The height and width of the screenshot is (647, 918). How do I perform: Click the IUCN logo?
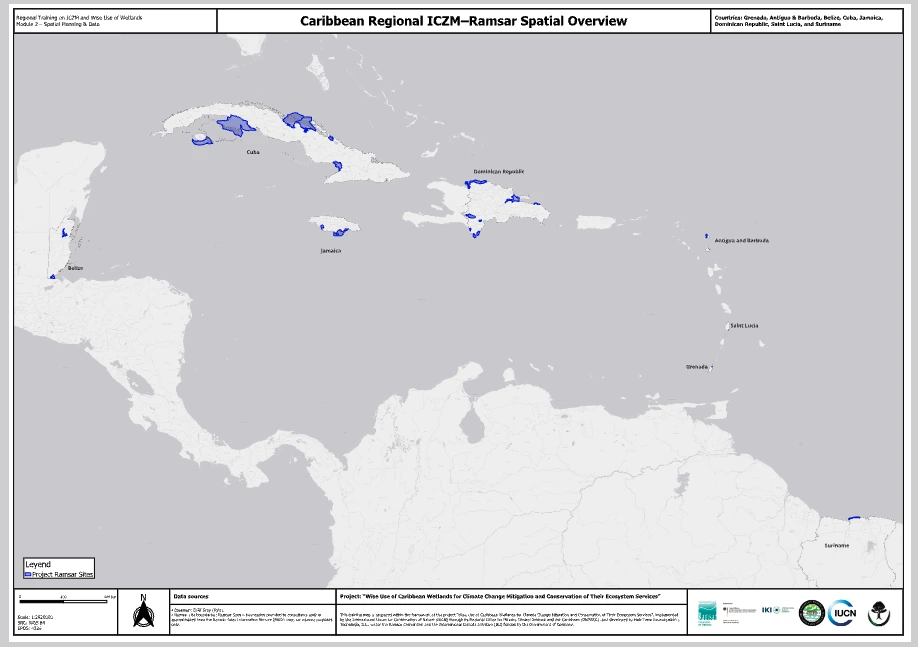[842, 612]
